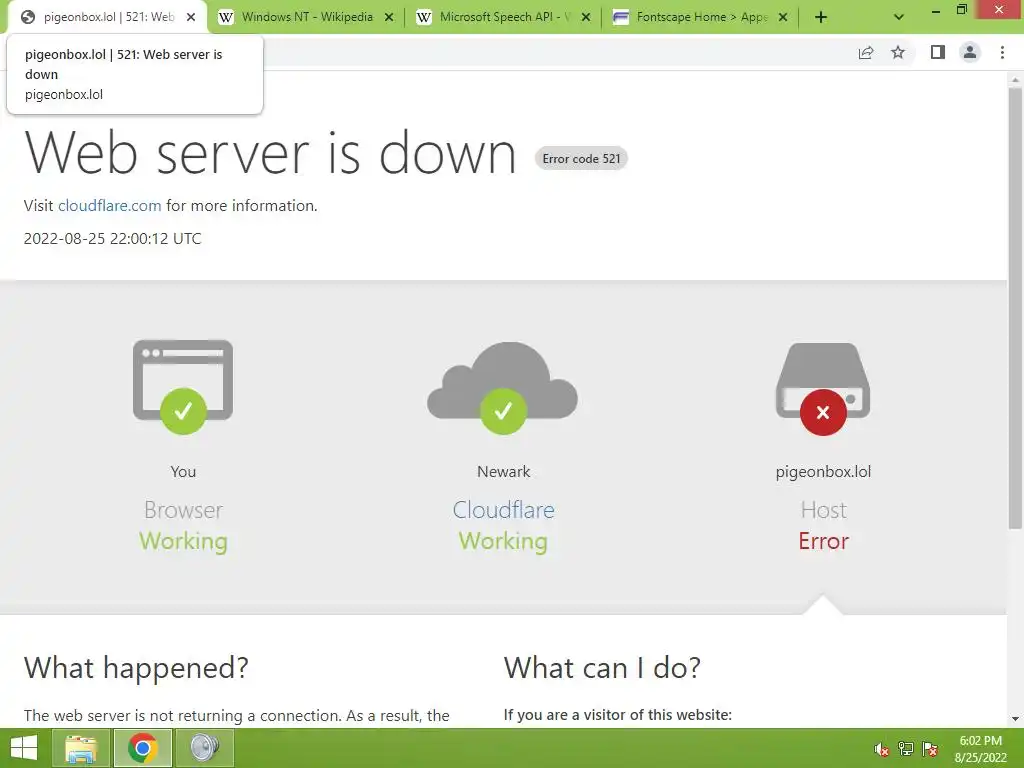This screenshot has height=768, width=1024.
Task: Bookmark this page with the star
Action: pyautogui.click(x=898, y=52)
